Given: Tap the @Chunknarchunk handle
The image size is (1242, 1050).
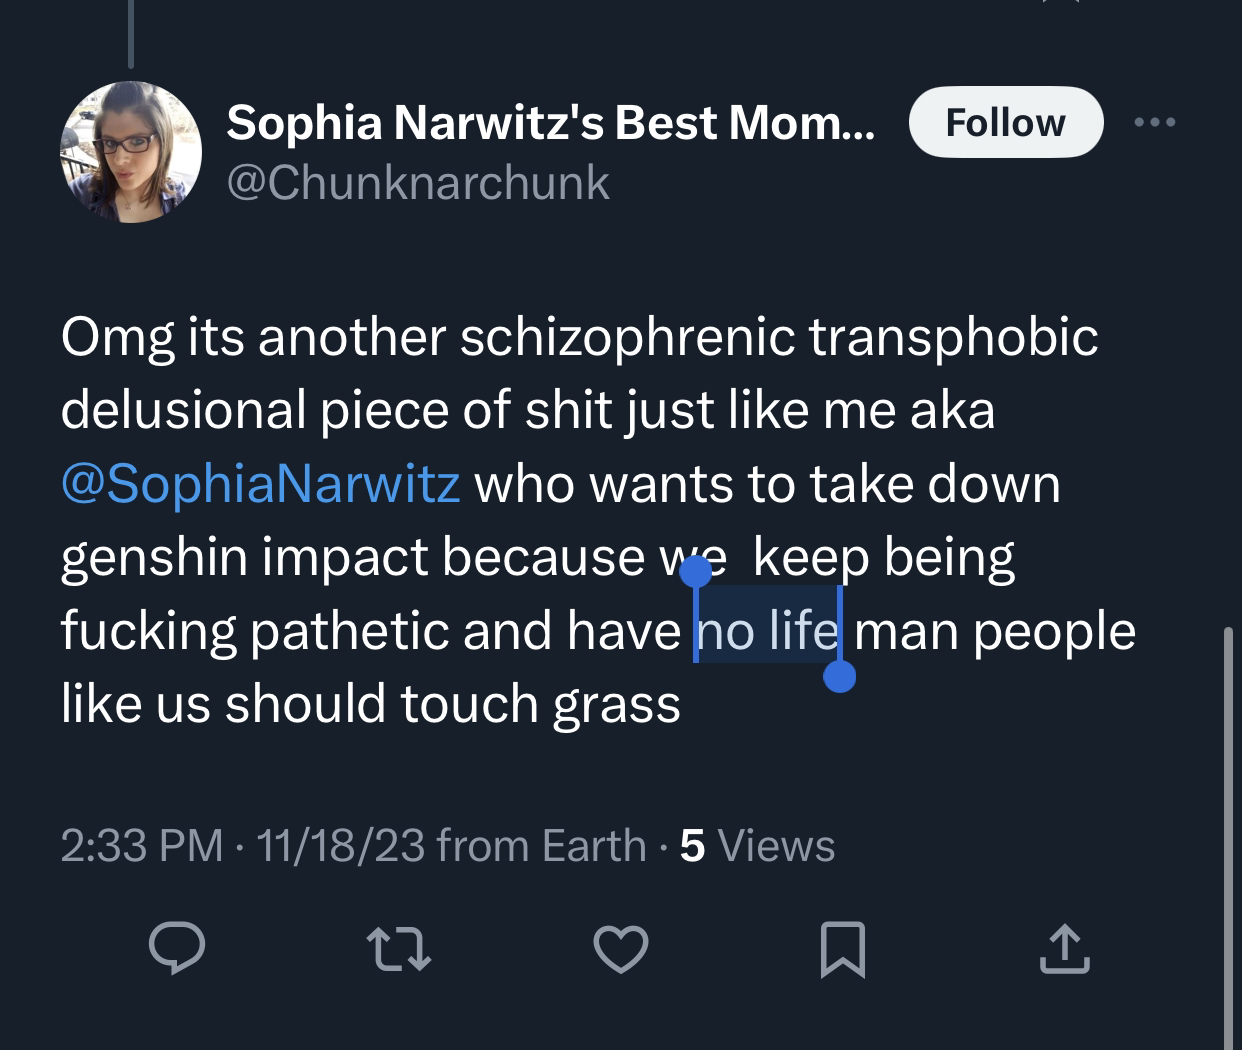Looking at the screenshot, I should coord(418,182).
